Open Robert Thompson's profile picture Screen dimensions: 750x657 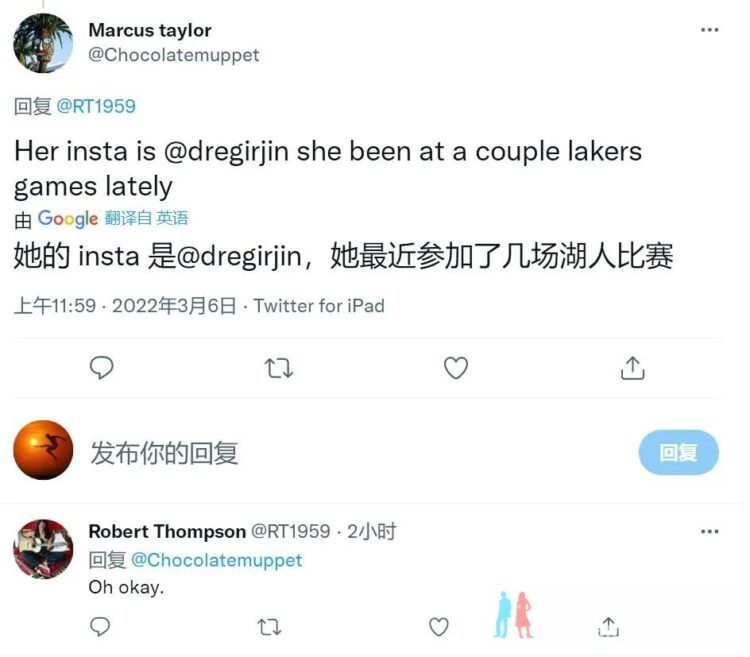[x=43, y=549]
